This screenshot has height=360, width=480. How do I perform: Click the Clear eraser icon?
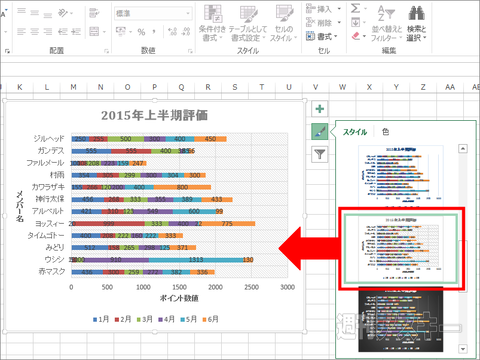click(x=356, y=36)
